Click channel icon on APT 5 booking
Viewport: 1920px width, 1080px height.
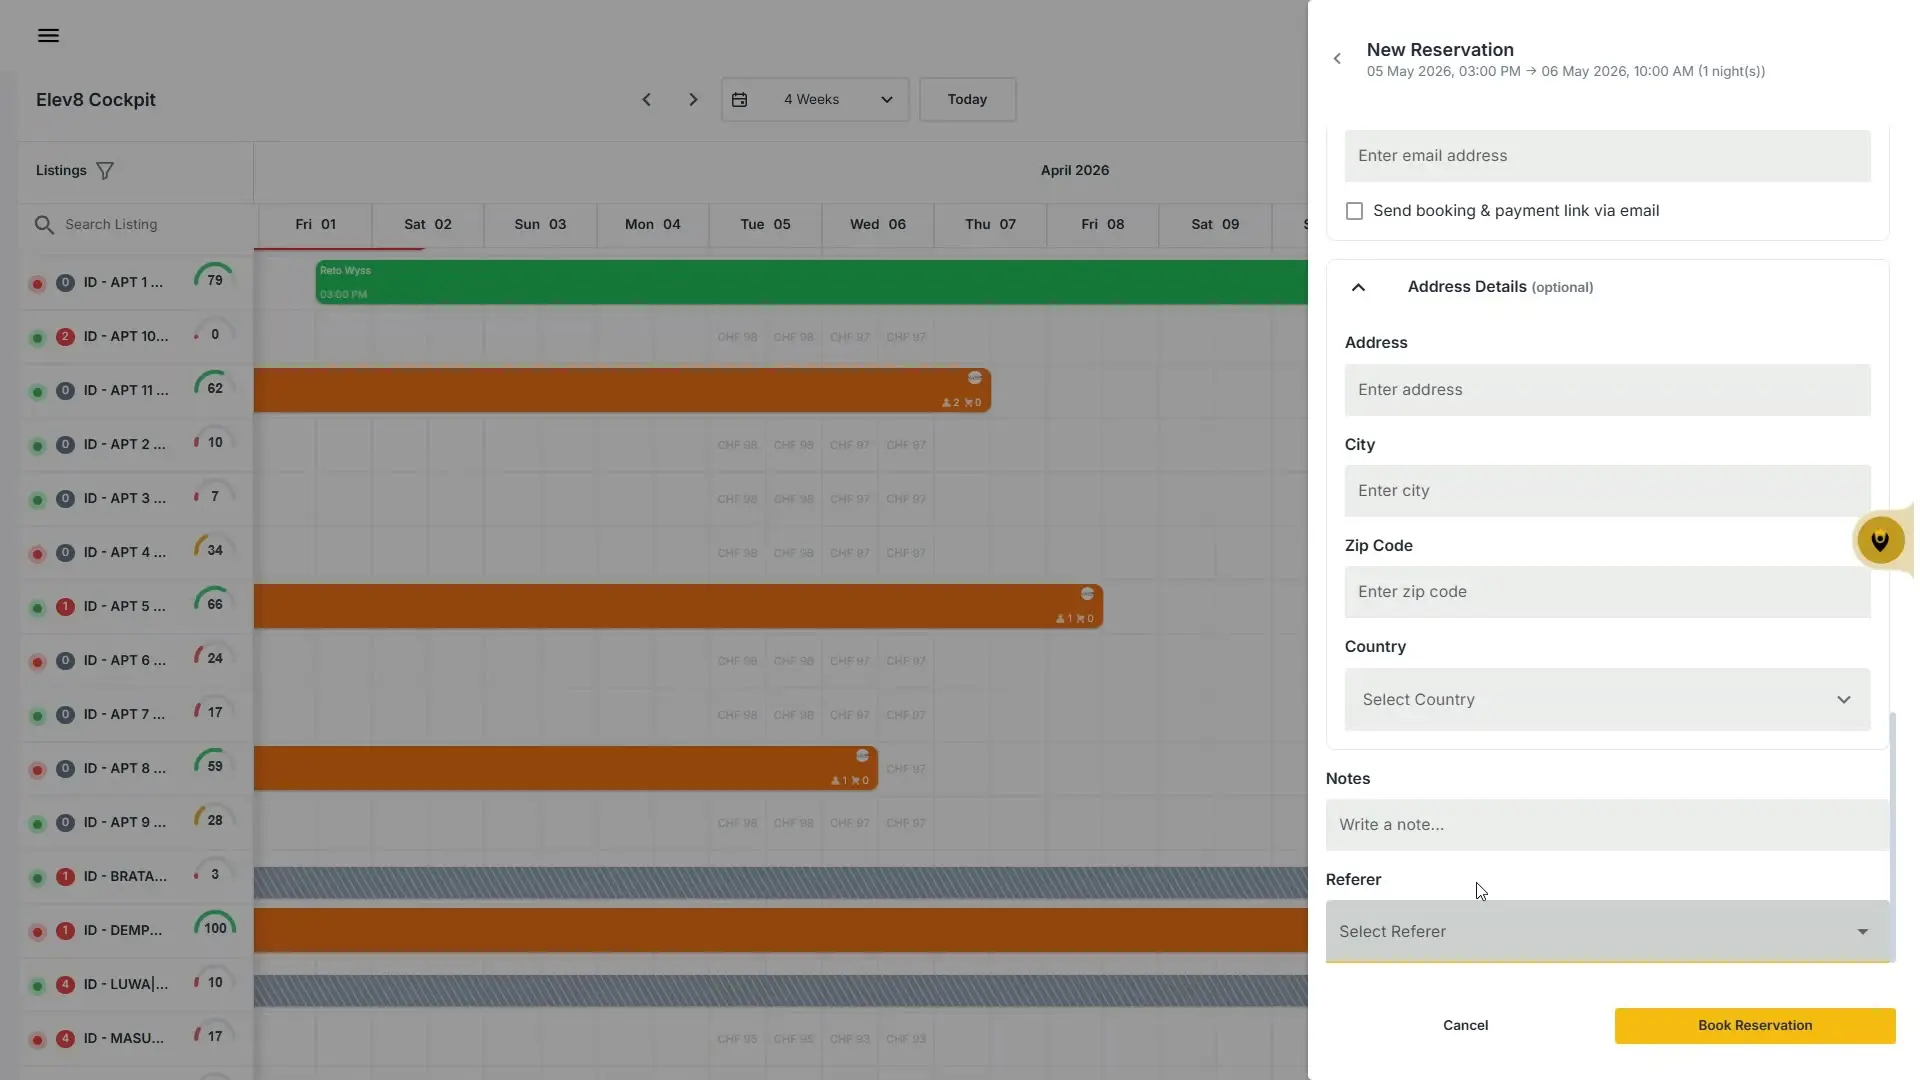[1087, 594]
